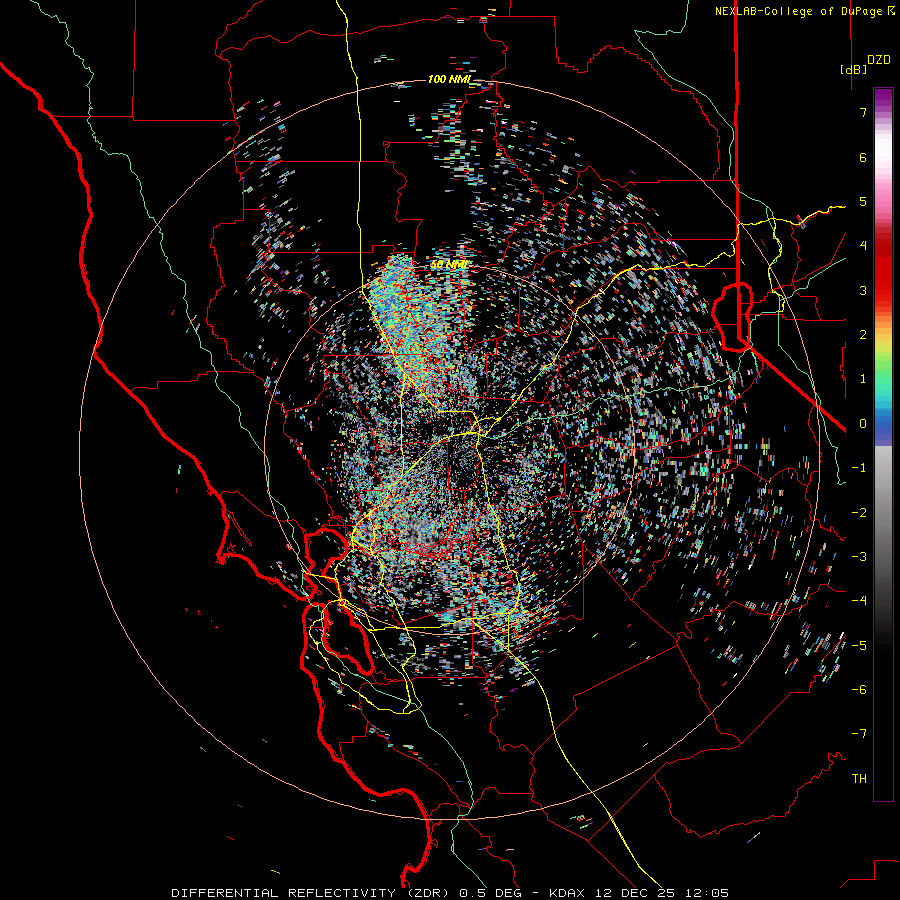This screenshot has width=900, height=900.
Task: Click the -2 value on the color scale
Action: (x=859, y=512)
